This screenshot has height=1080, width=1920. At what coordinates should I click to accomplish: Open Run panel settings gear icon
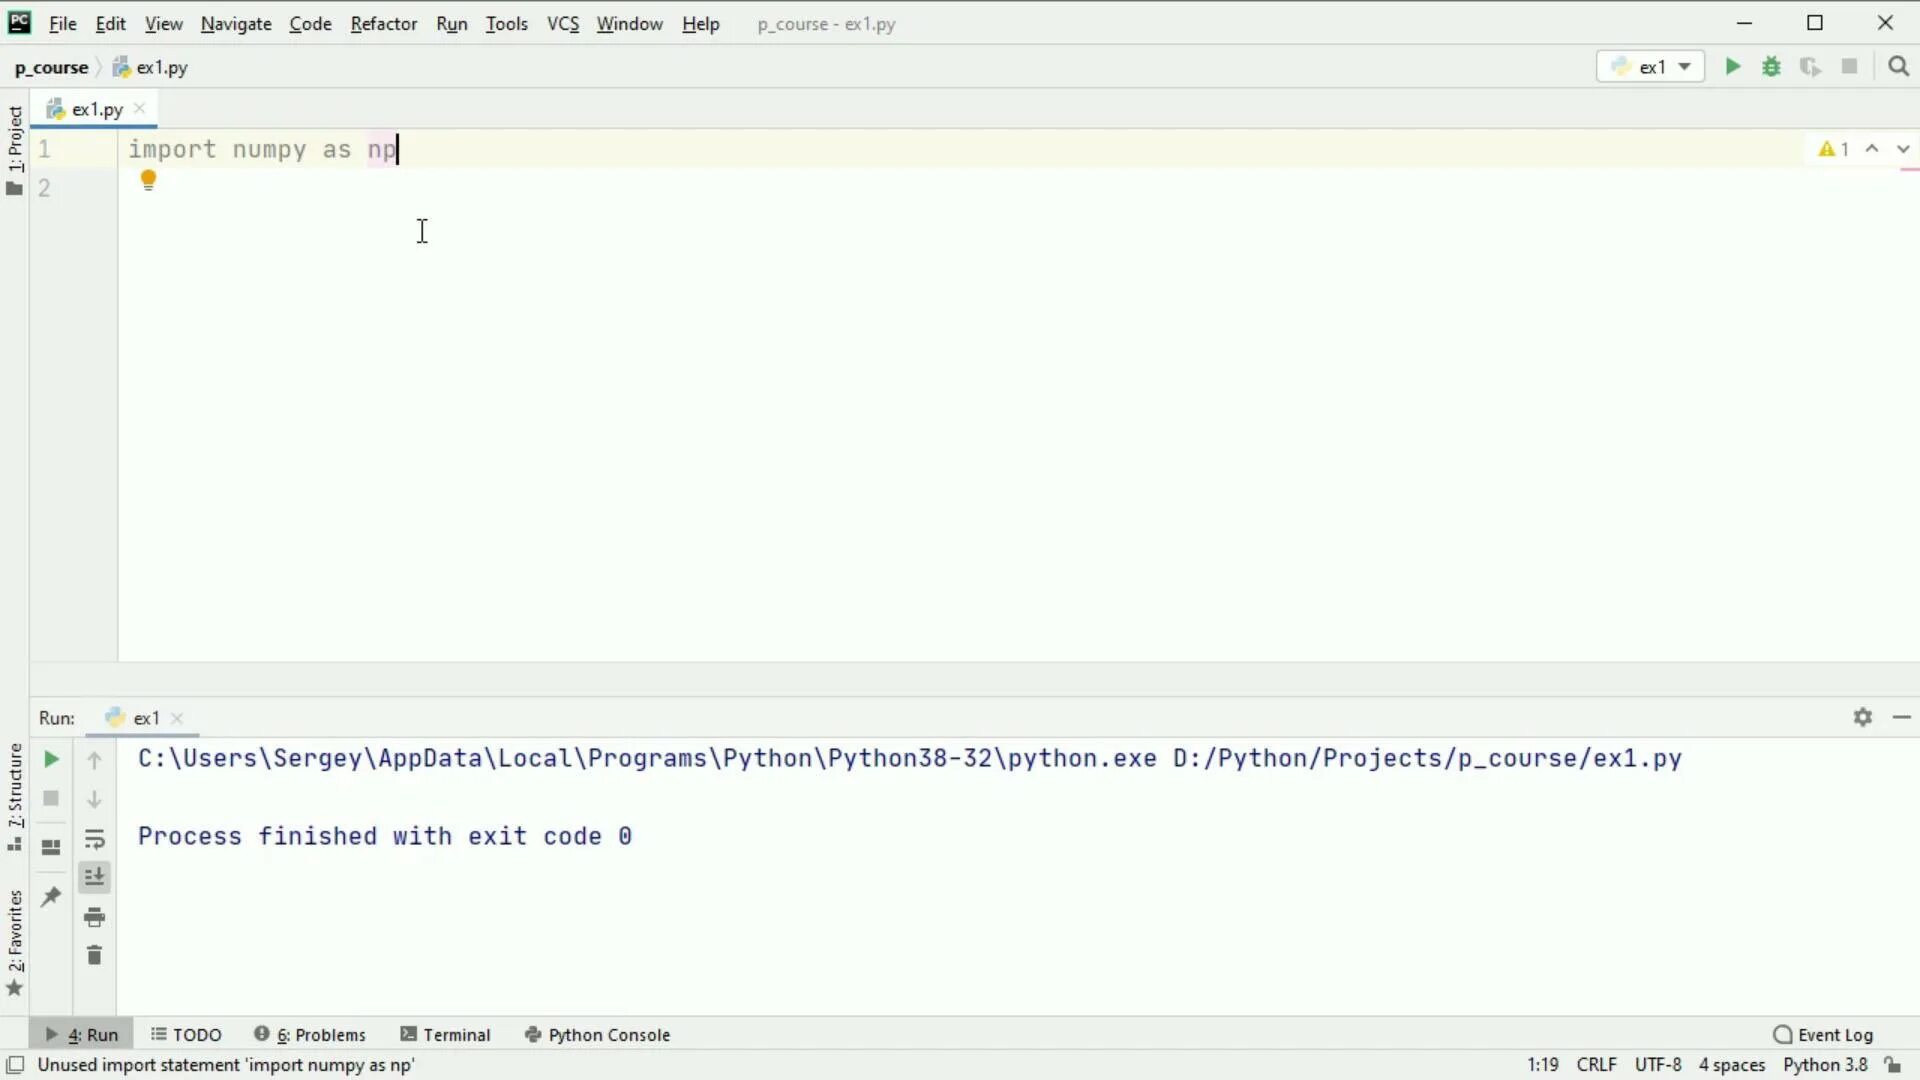pyautogui.click(x=1862, y=717)
